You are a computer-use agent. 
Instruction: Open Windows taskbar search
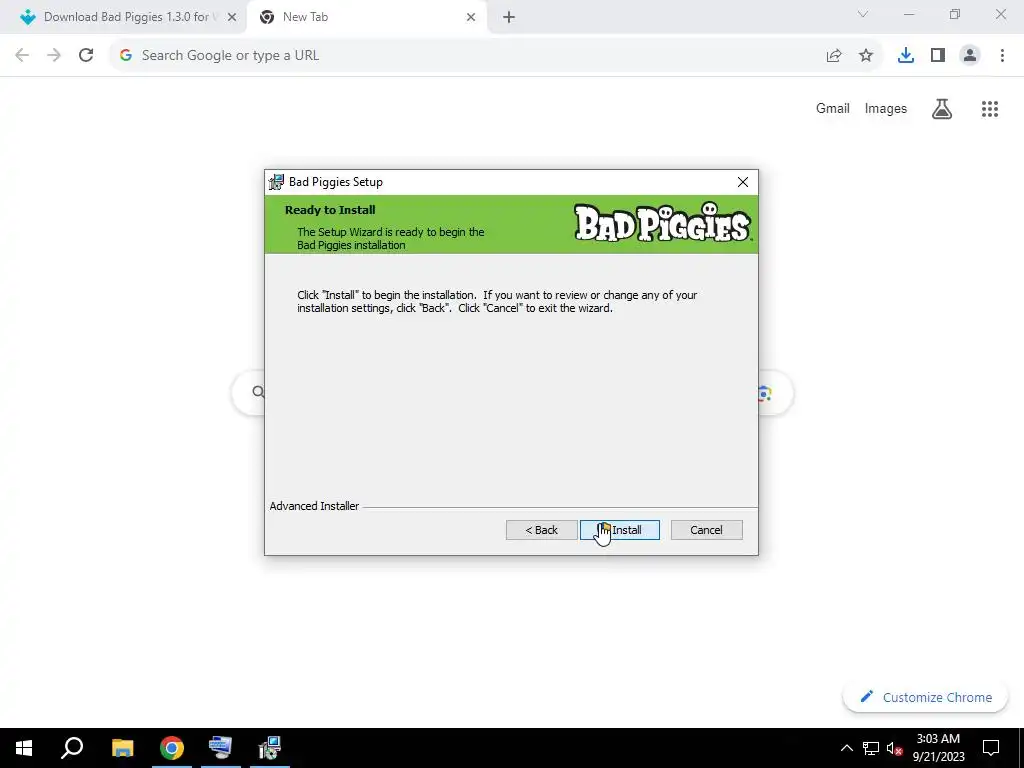pyautogui.click(x=72, y=748)
